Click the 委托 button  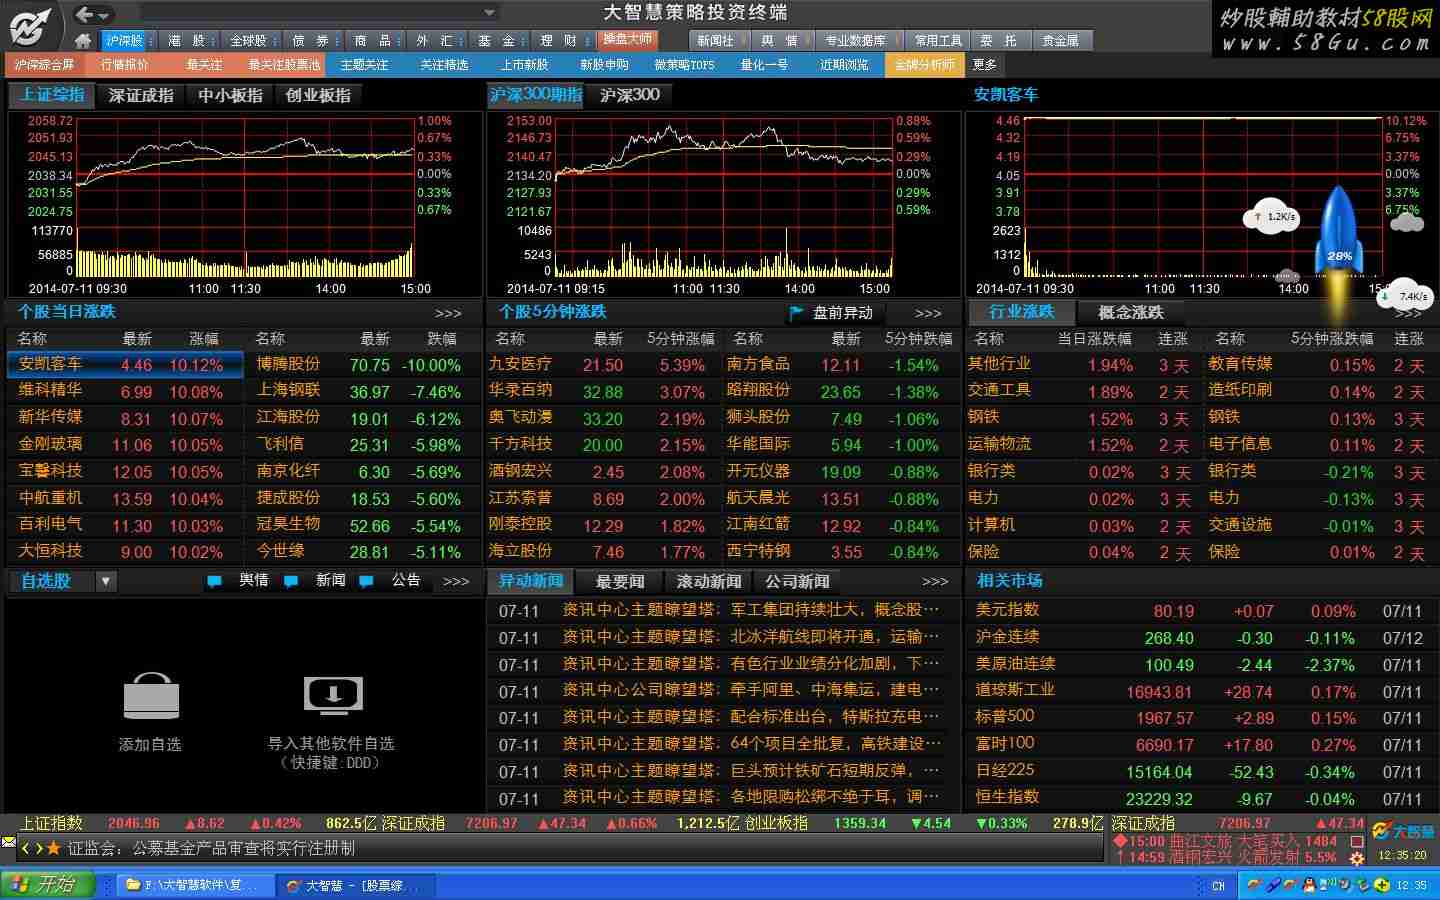click(x=998, y=41)
